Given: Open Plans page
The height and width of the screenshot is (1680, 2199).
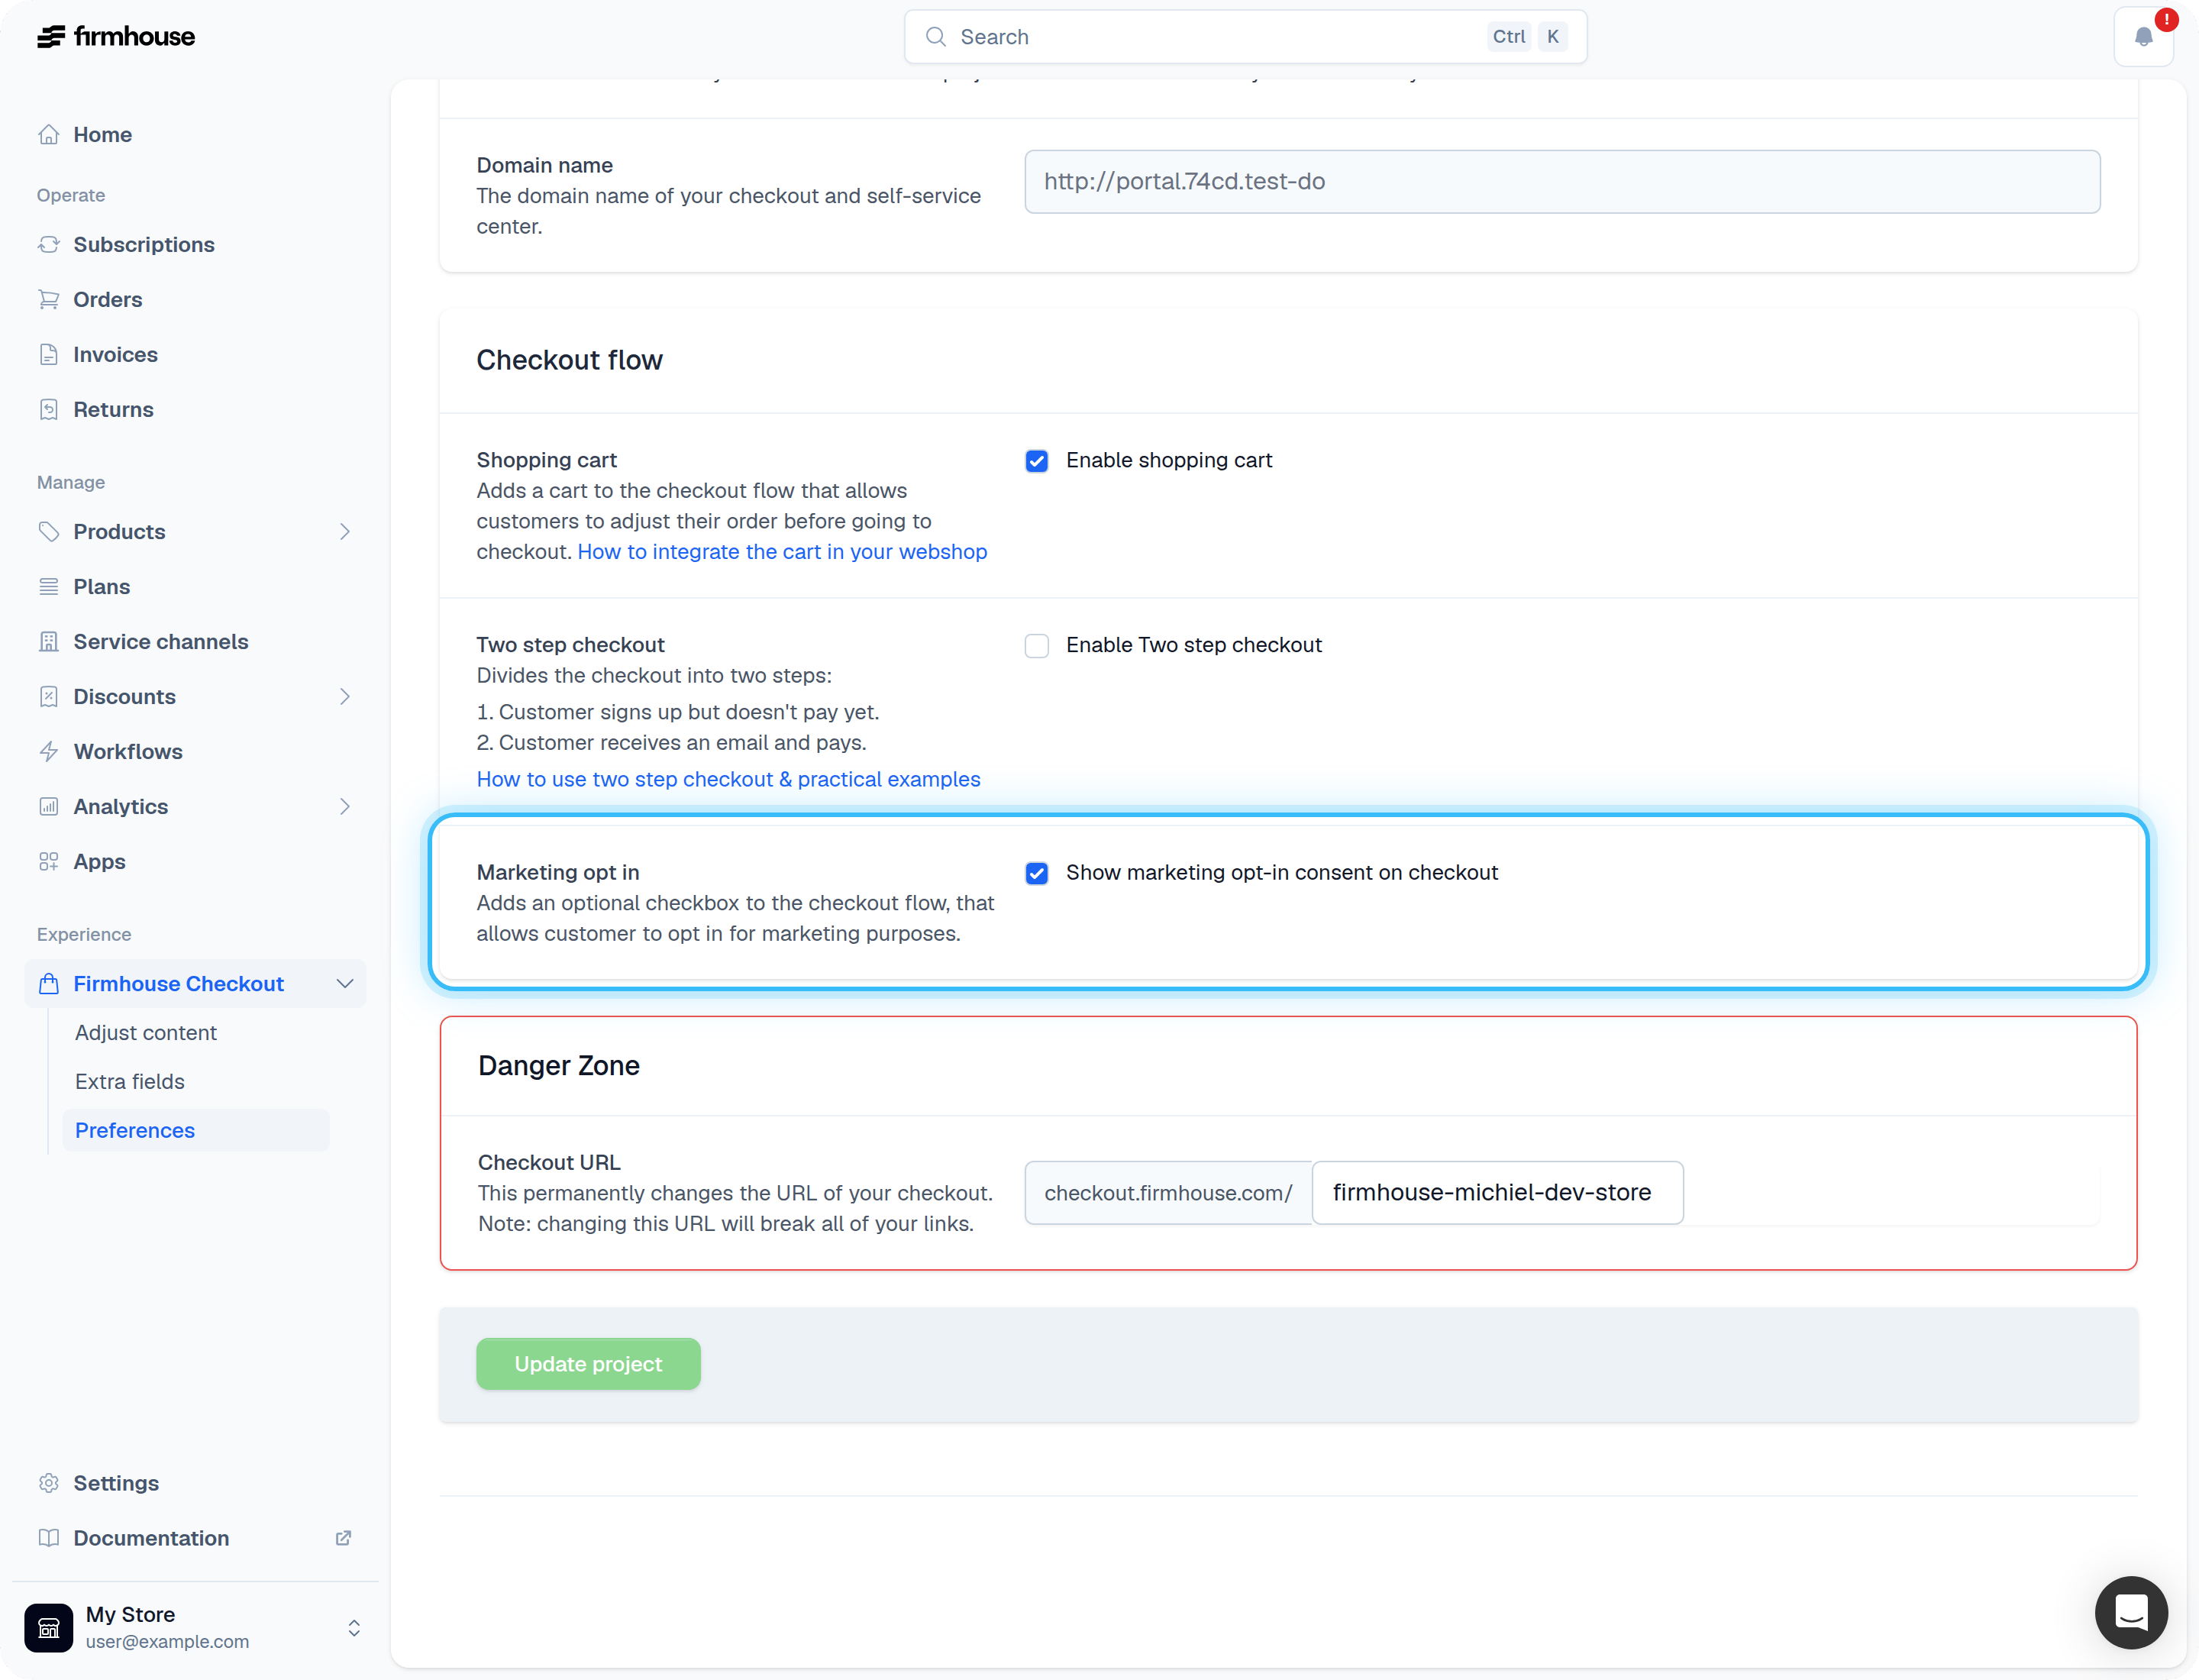Looking at the screenshot, I should (x=102, y=586).
